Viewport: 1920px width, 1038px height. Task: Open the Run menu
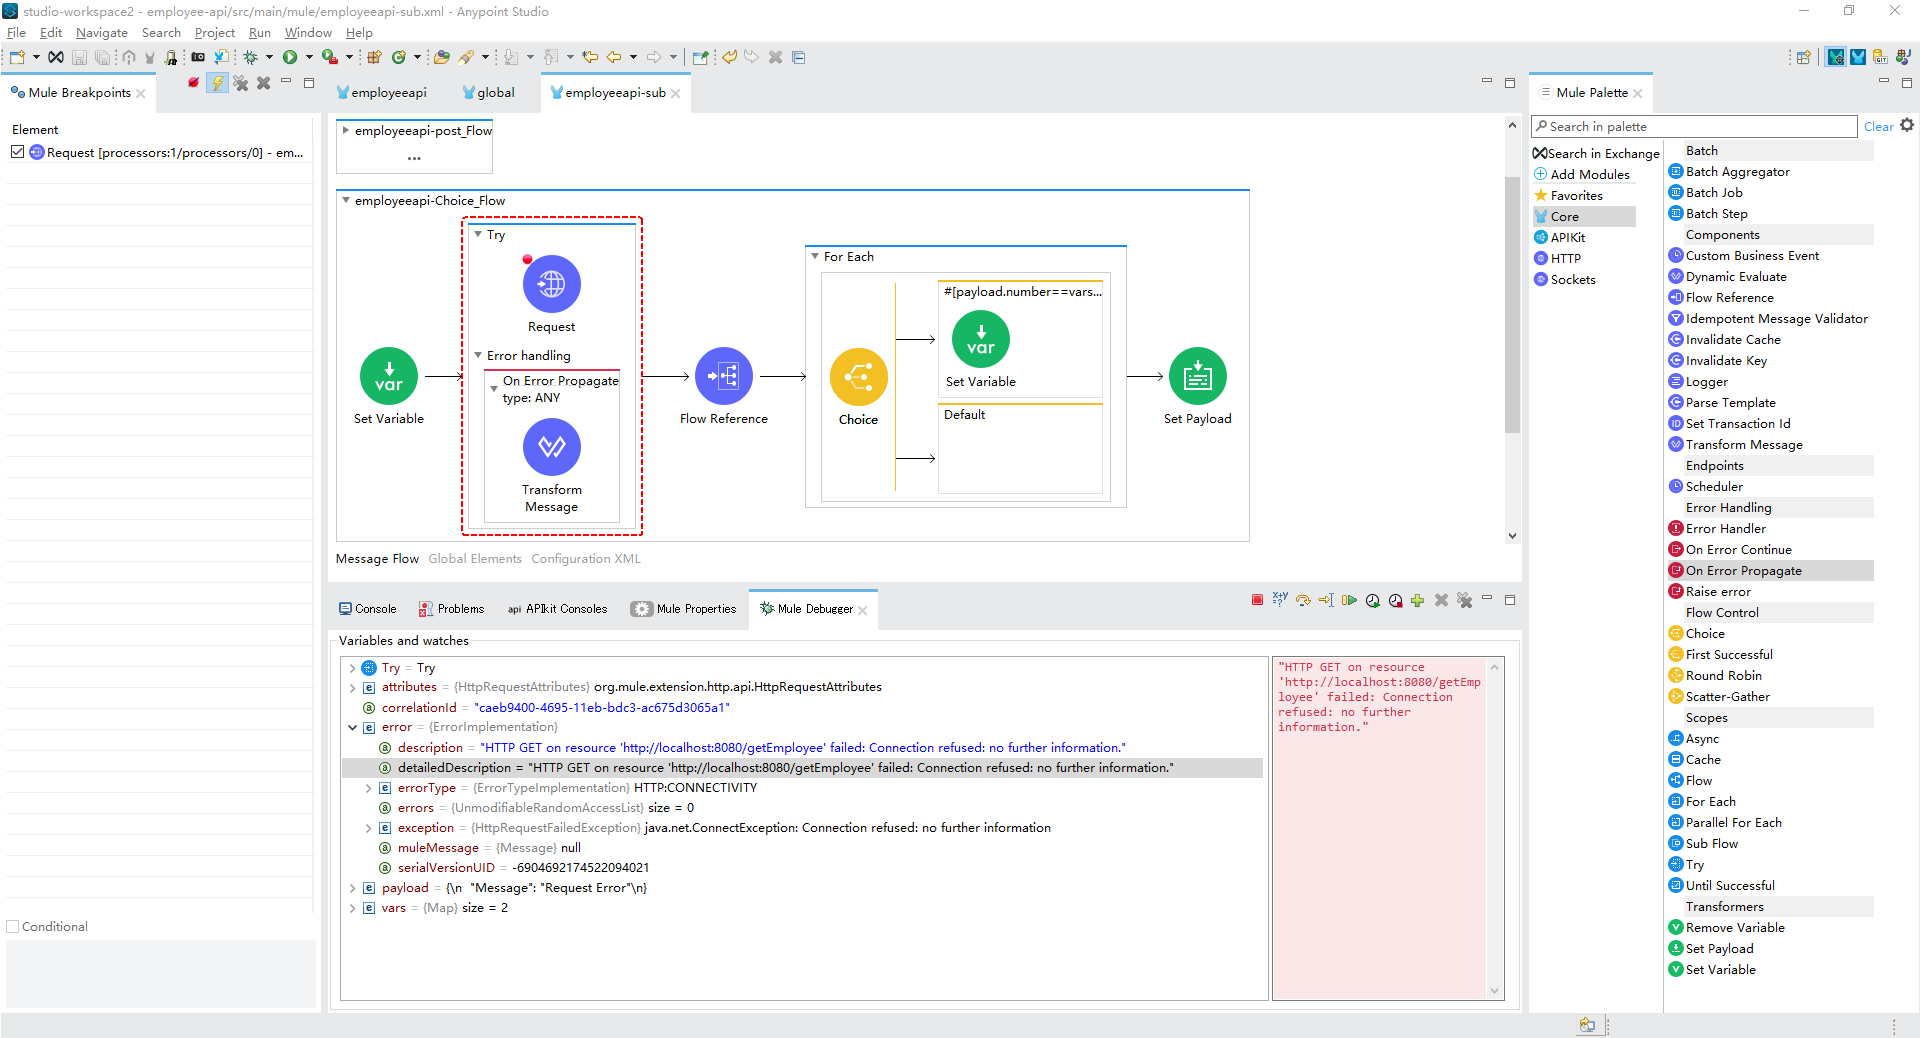[259, 33]
